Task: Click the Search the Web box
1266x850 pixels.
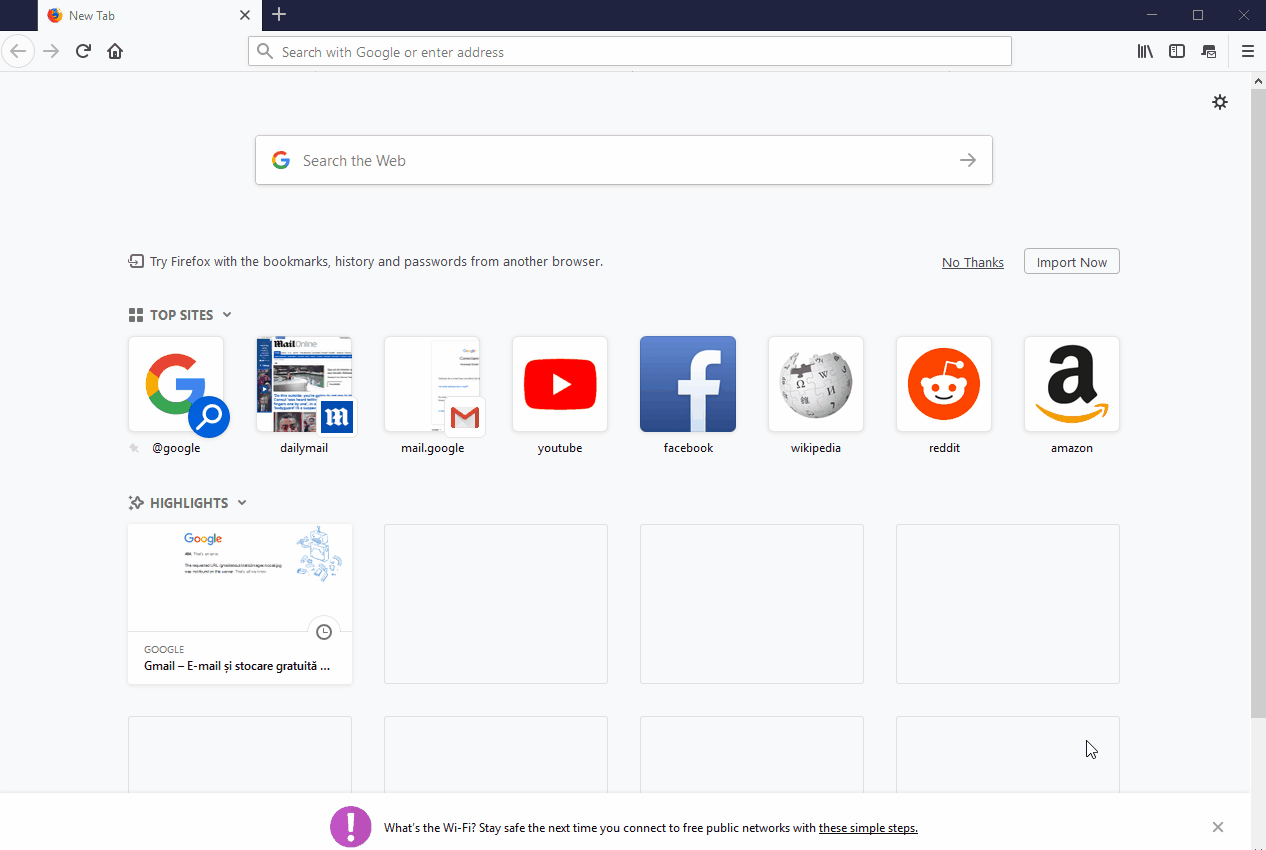Action: 624,160
